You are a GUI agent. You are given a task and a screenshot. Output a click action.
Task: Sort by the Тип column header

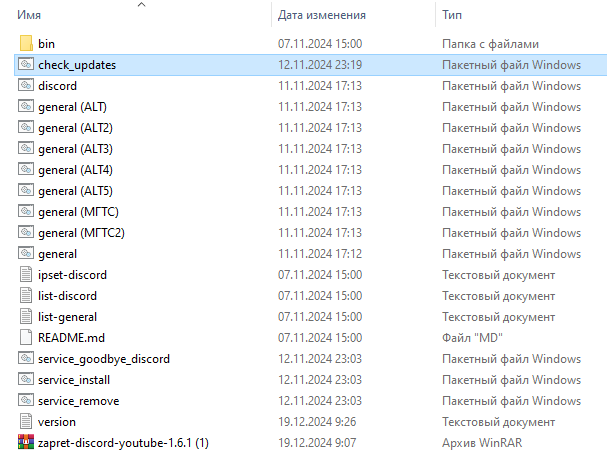(452, 15)
